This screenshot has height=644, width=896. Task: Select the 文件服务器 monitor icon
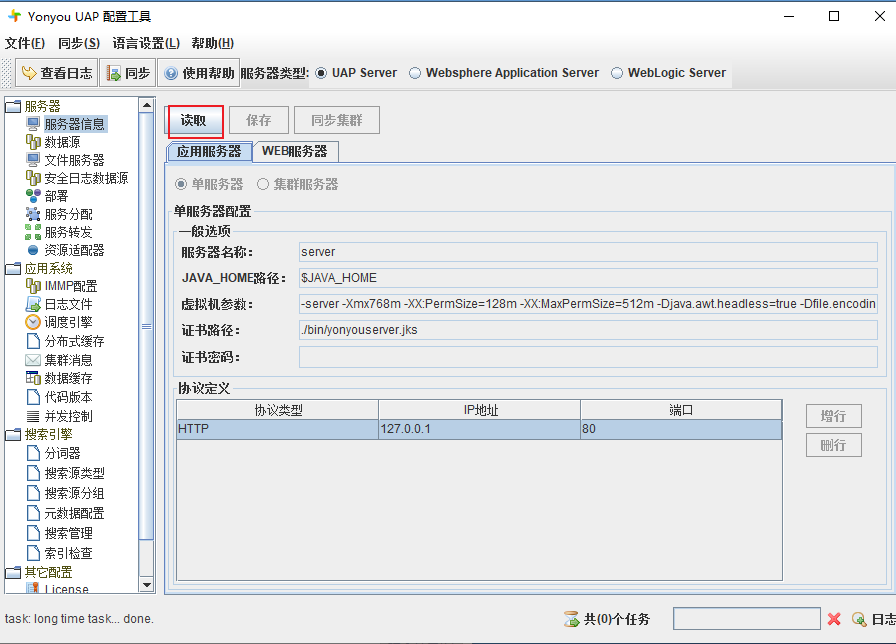coord(33,160)
